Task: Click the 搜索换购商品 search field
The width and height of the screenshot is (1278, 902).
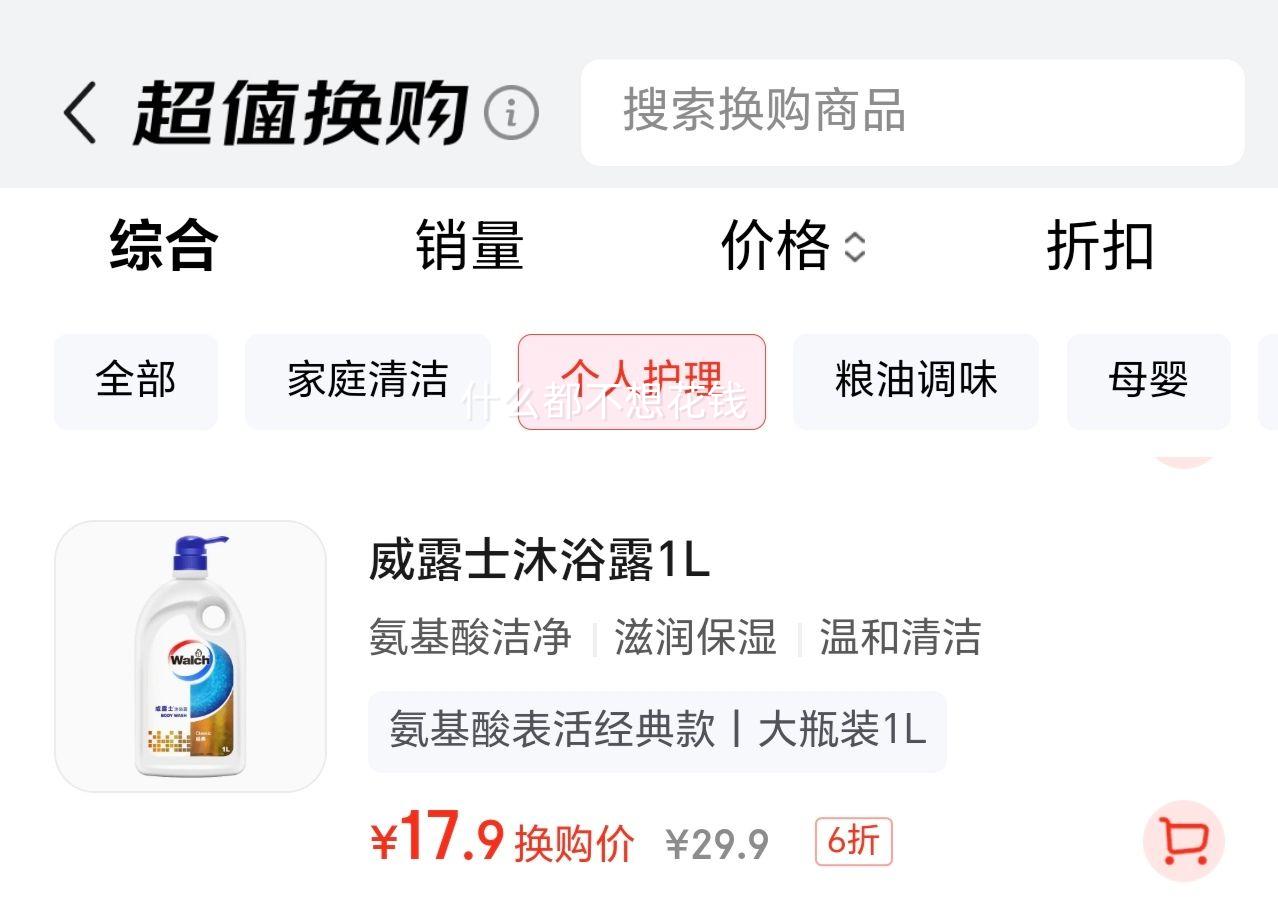Action: [912, 112]
